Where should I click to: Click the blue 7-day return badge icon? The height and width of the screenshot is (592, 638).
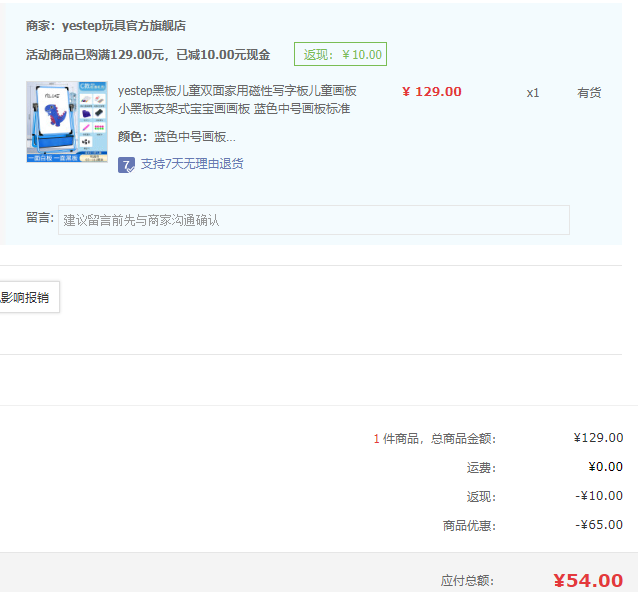point(126,164)
